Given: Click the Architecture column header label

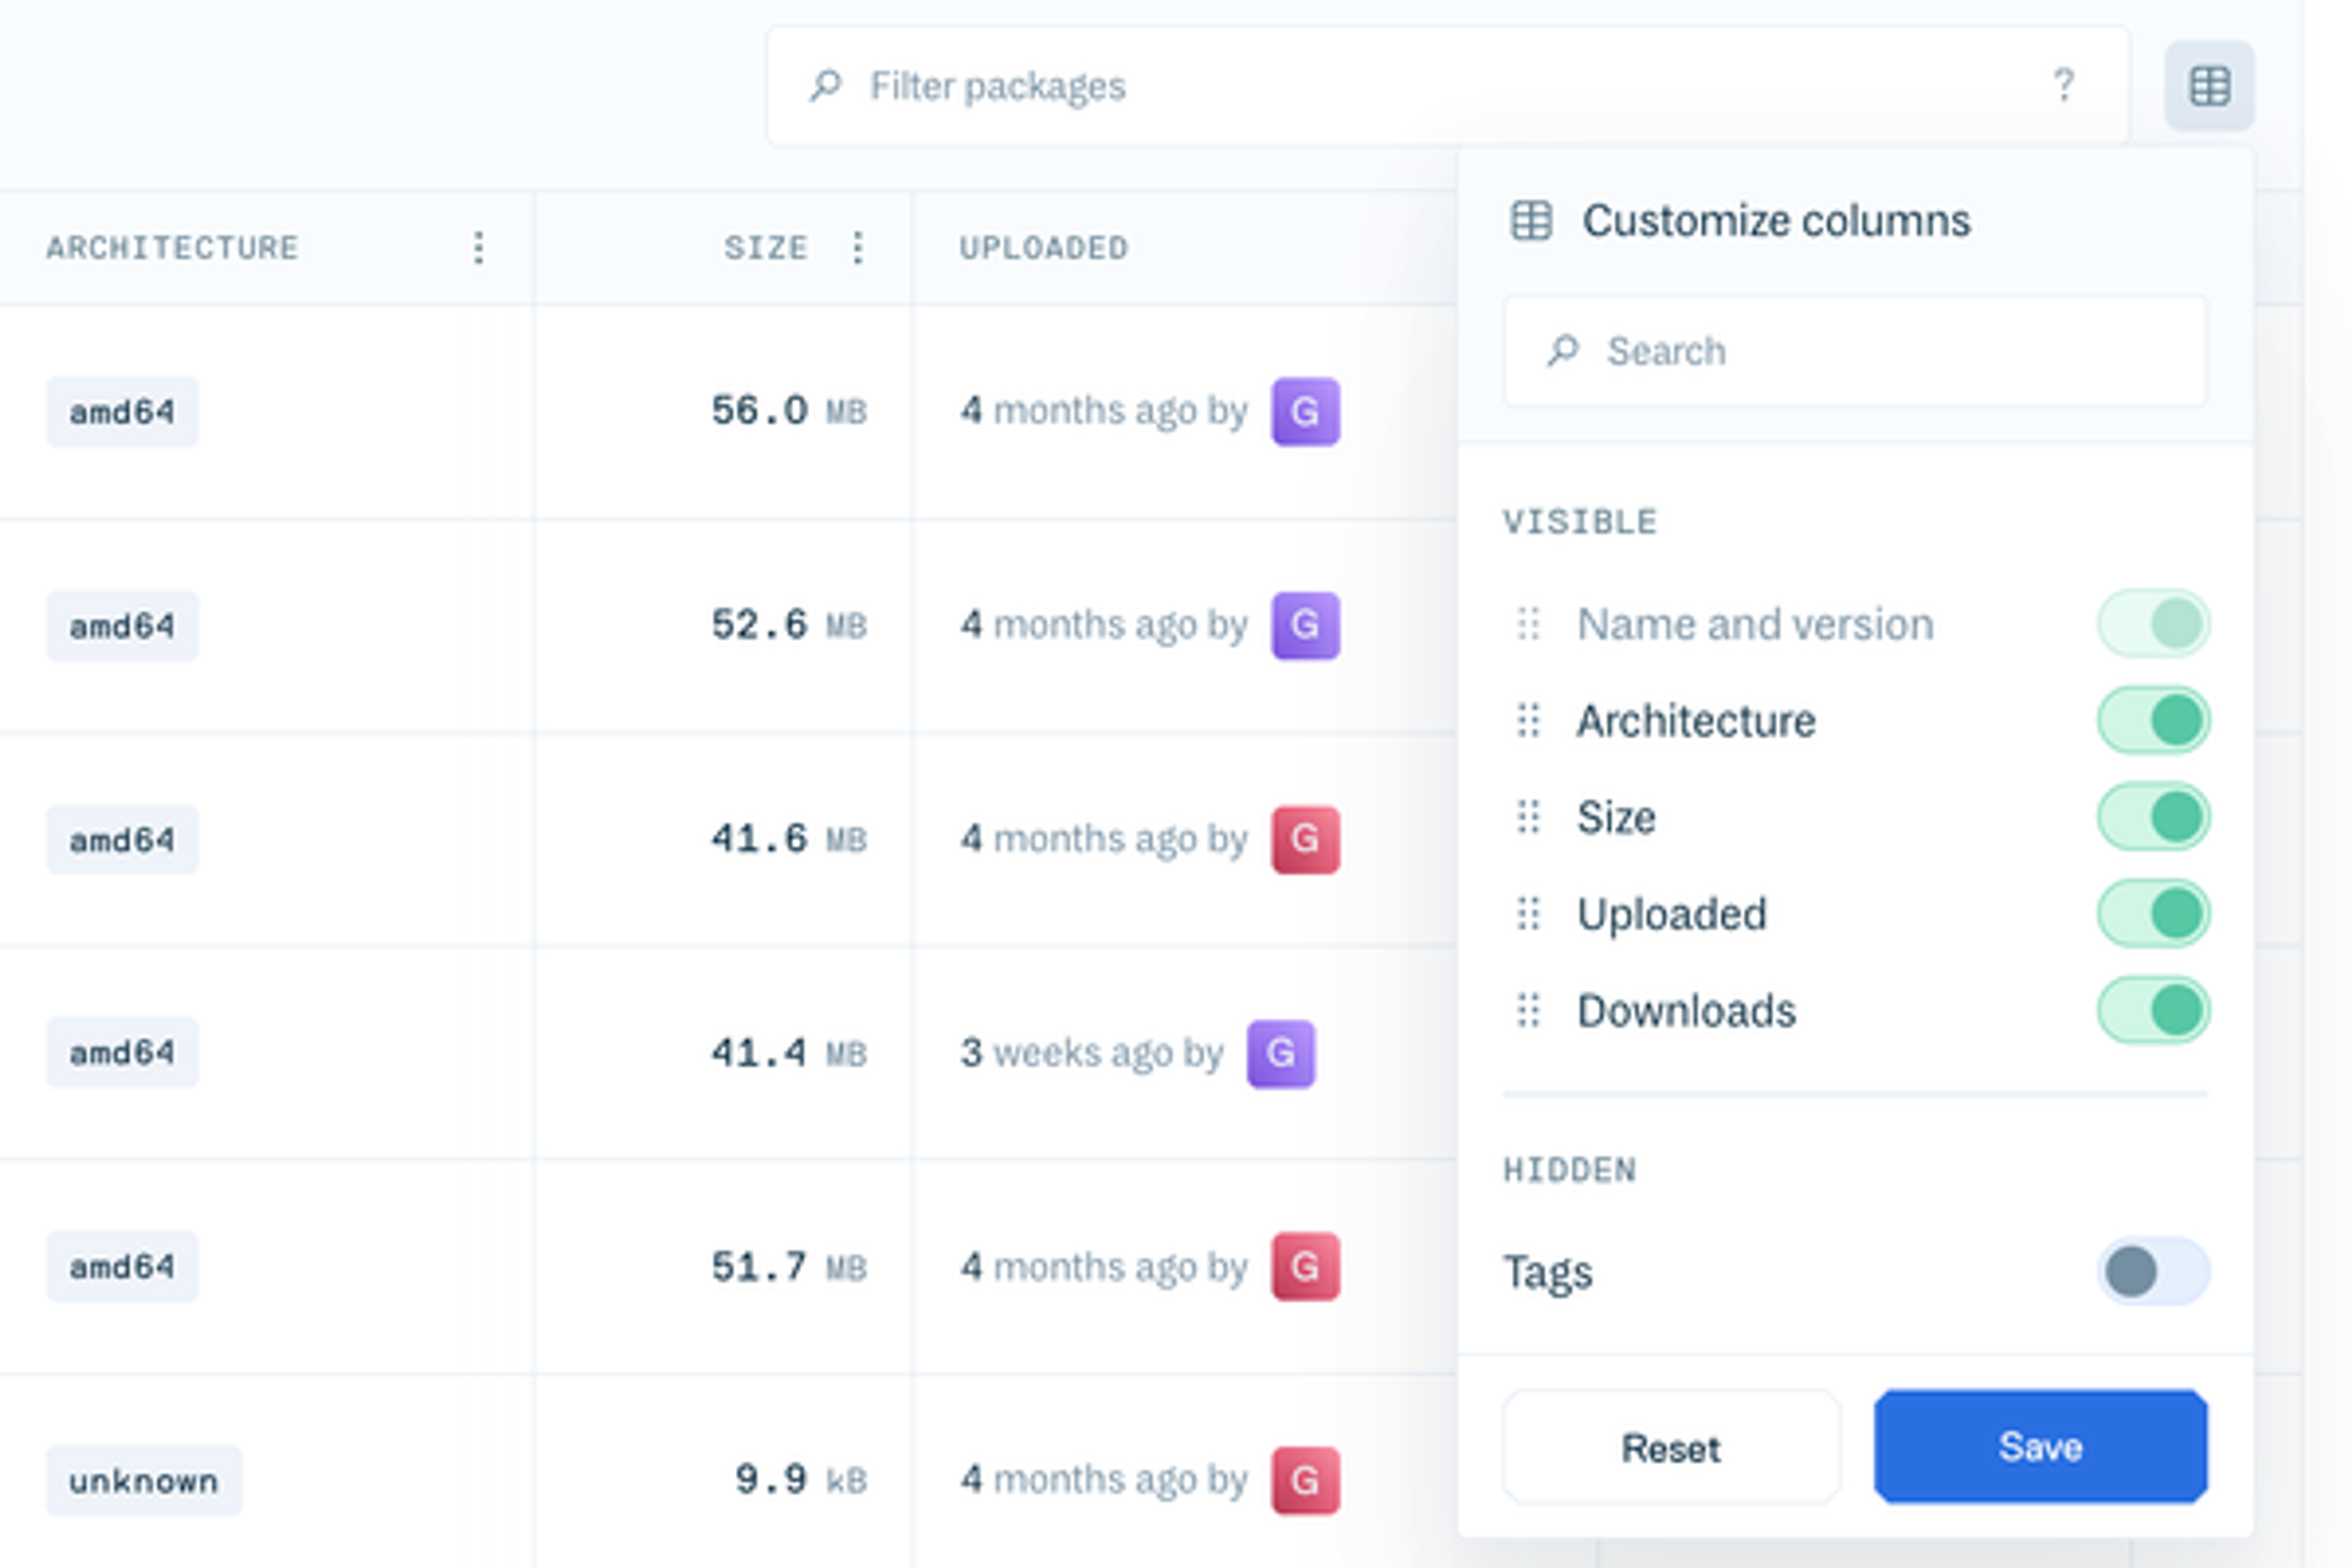Looking at the screenshot, I should click(x=172, y=247).
